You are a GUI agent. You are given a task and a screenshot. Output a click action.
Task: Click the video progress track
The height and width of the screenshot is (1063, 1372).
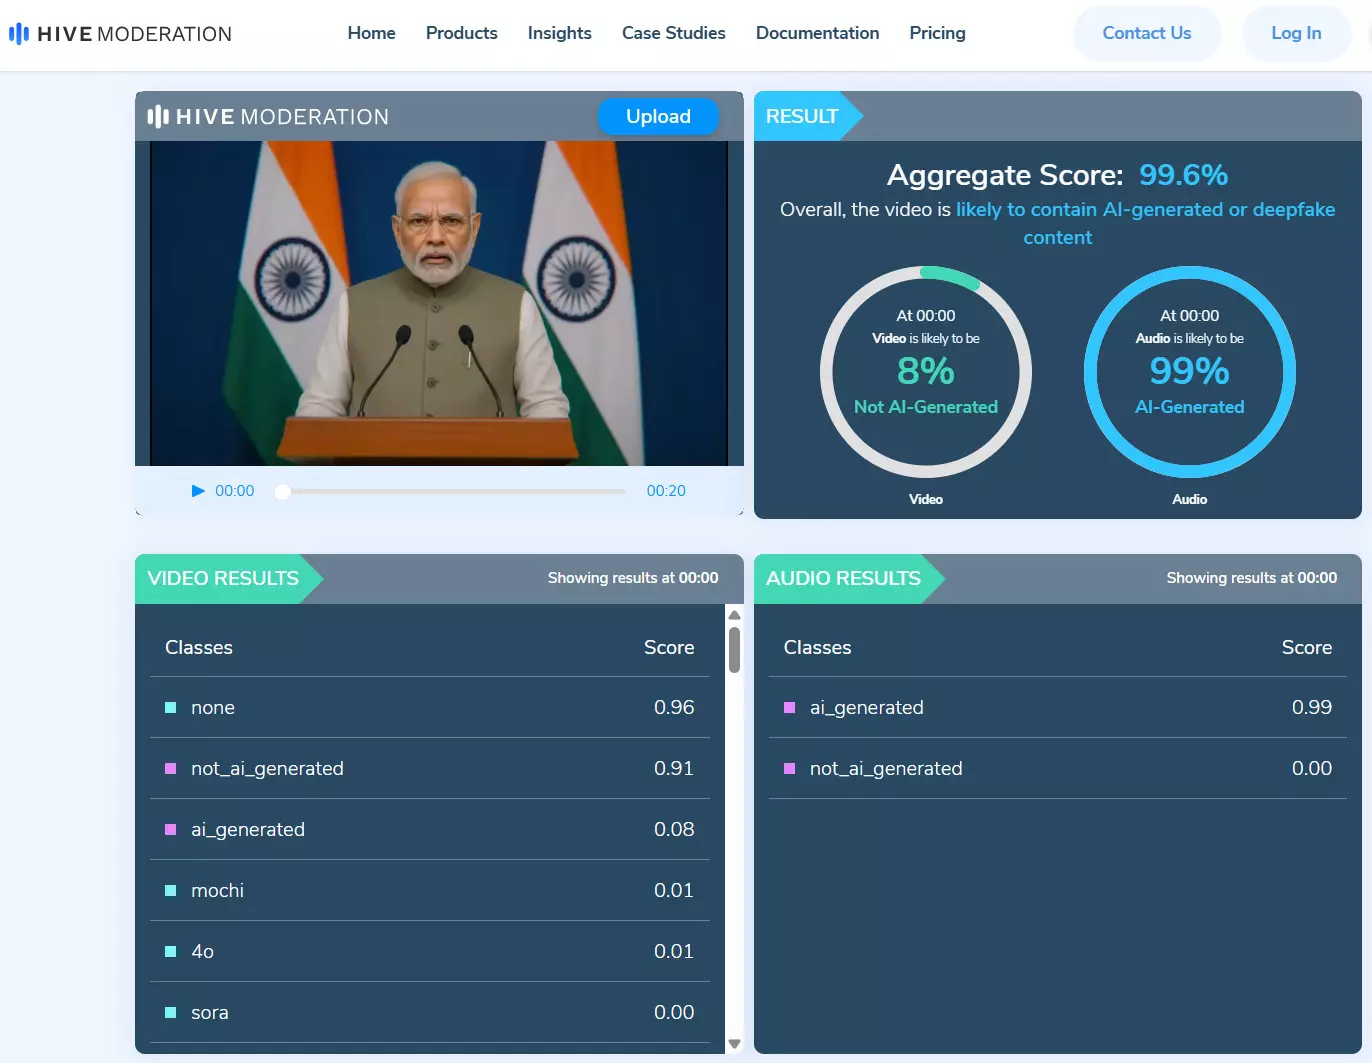coord(450,491)
